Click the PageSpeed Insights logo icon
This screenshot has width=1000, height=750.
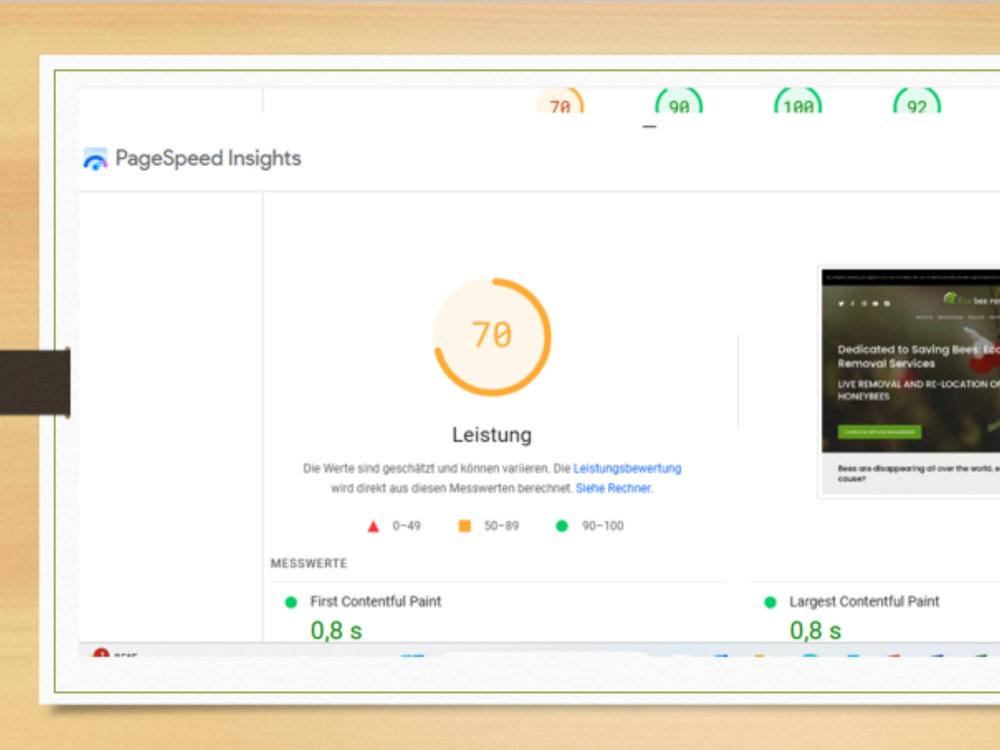[x=95, y=159]
